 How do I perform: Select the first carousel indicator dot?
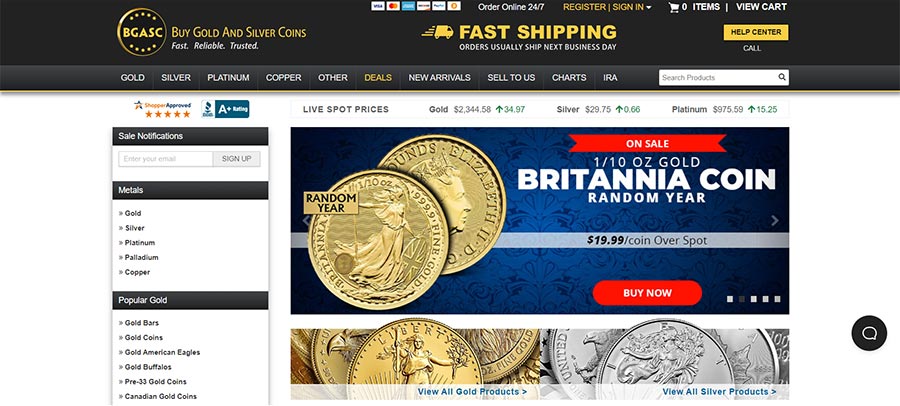(x=730, y=299)
